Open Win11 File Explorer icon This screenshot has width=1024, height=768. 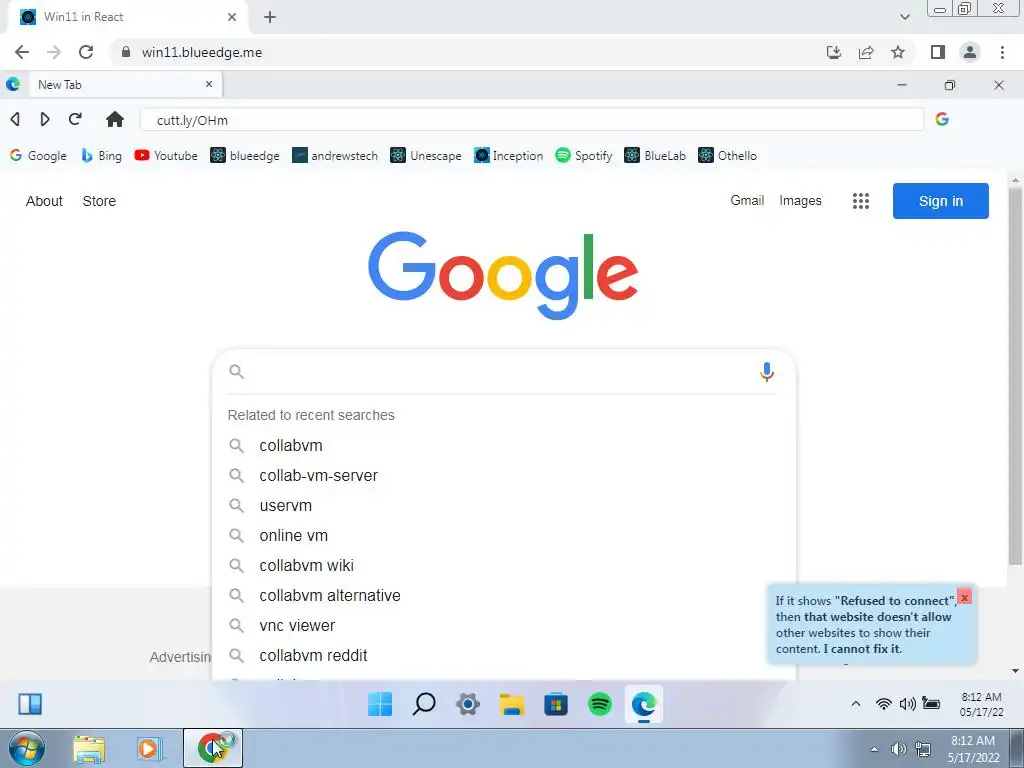coord(511,704)
